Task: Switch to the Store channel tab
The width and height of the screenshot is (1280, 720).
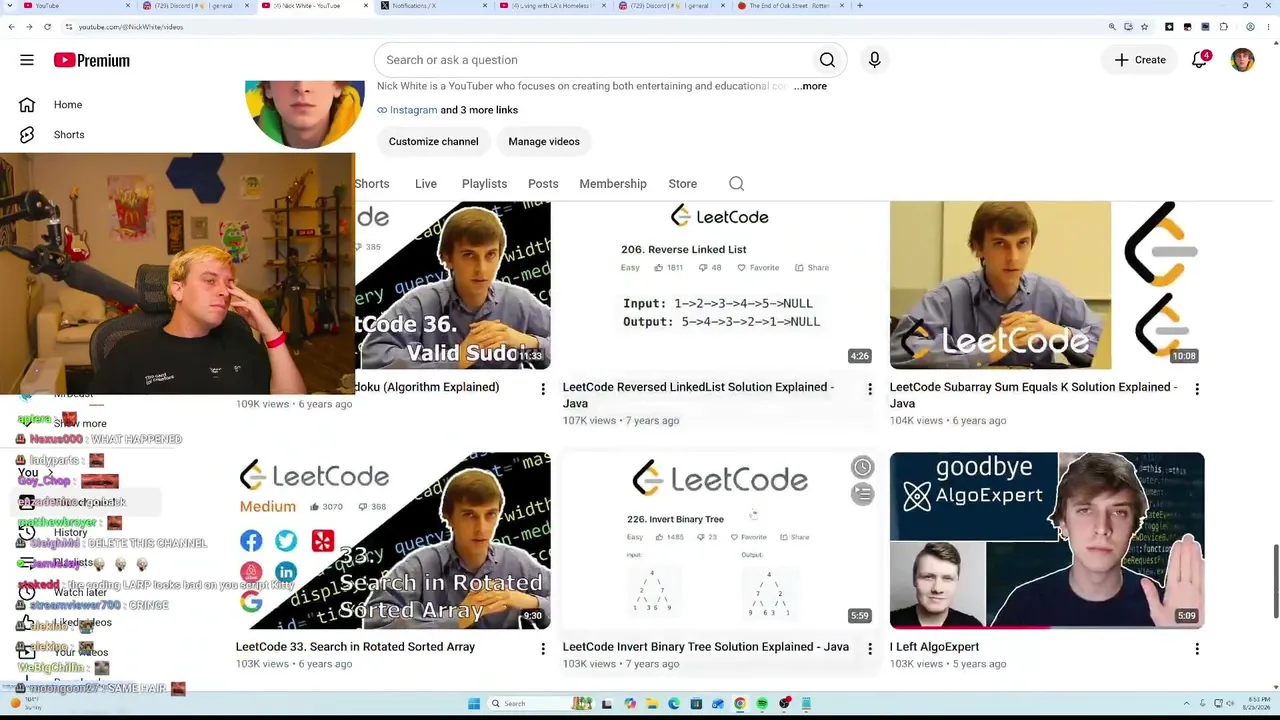Action: 683,184
